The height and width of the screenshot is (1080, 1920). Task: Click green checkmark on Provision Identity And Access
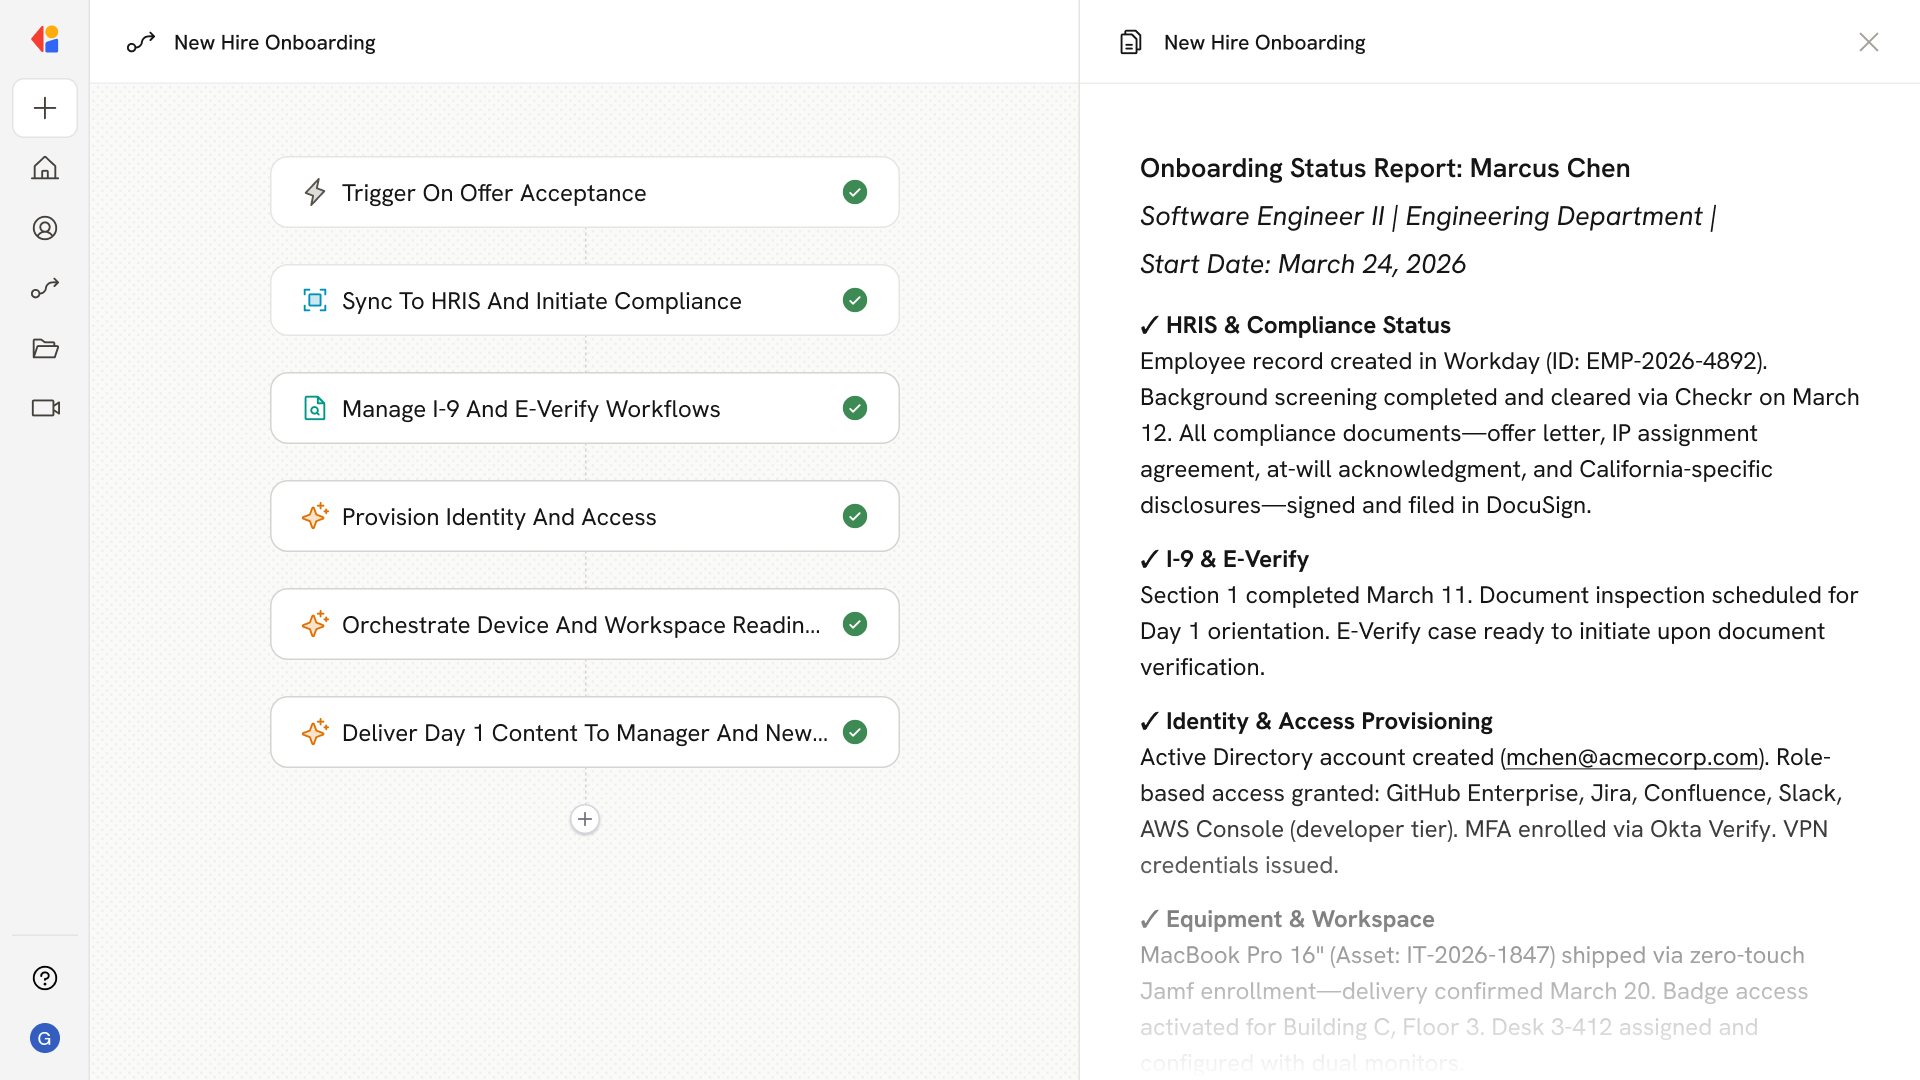coord(854,516)
